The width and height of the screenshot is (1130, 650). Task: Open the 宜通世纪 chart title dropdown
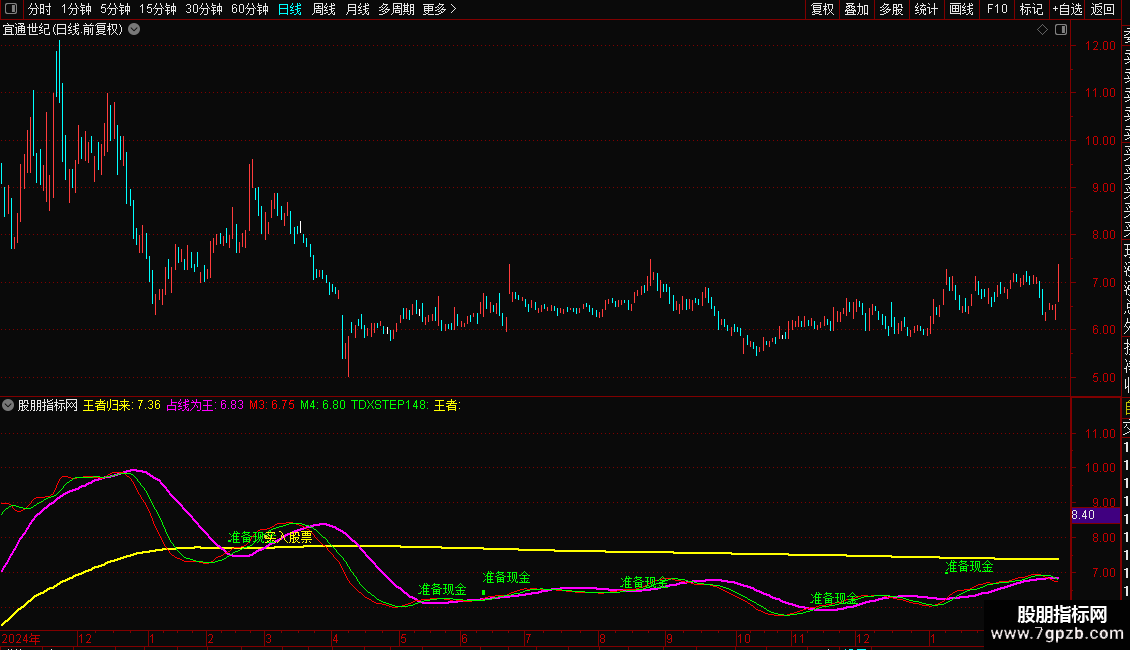[x=134, y=29]
